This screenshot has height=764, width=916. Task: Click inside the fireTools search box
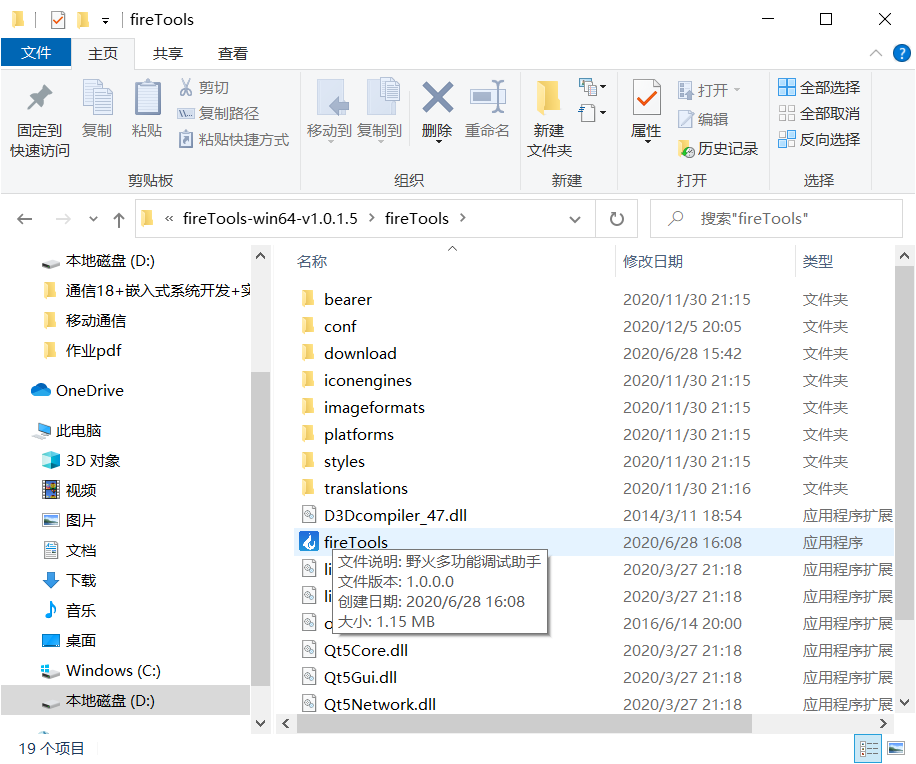pyautogui.click(x=775, y=218)
